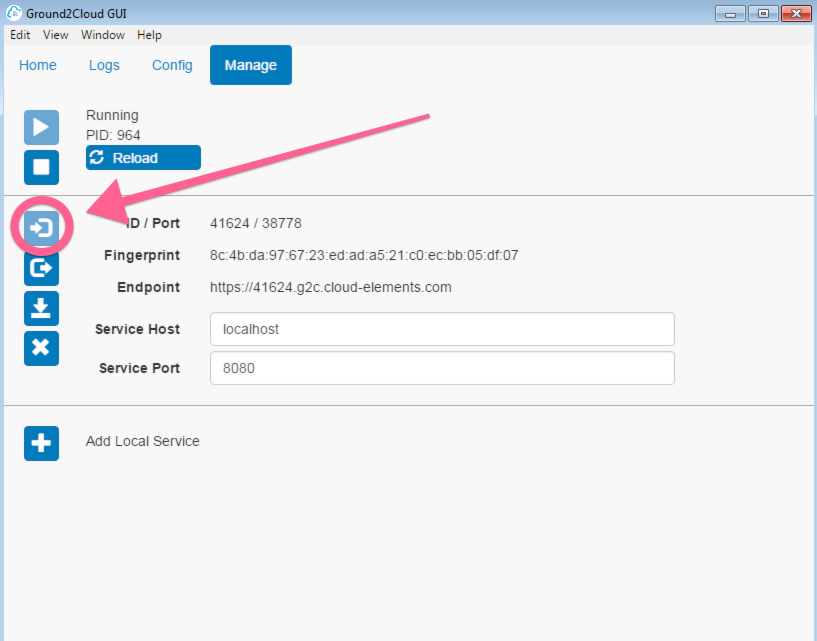This screenshot has width=817, height=641.
Task: Select the Manage tab
Action: click(x=251, y=65)
